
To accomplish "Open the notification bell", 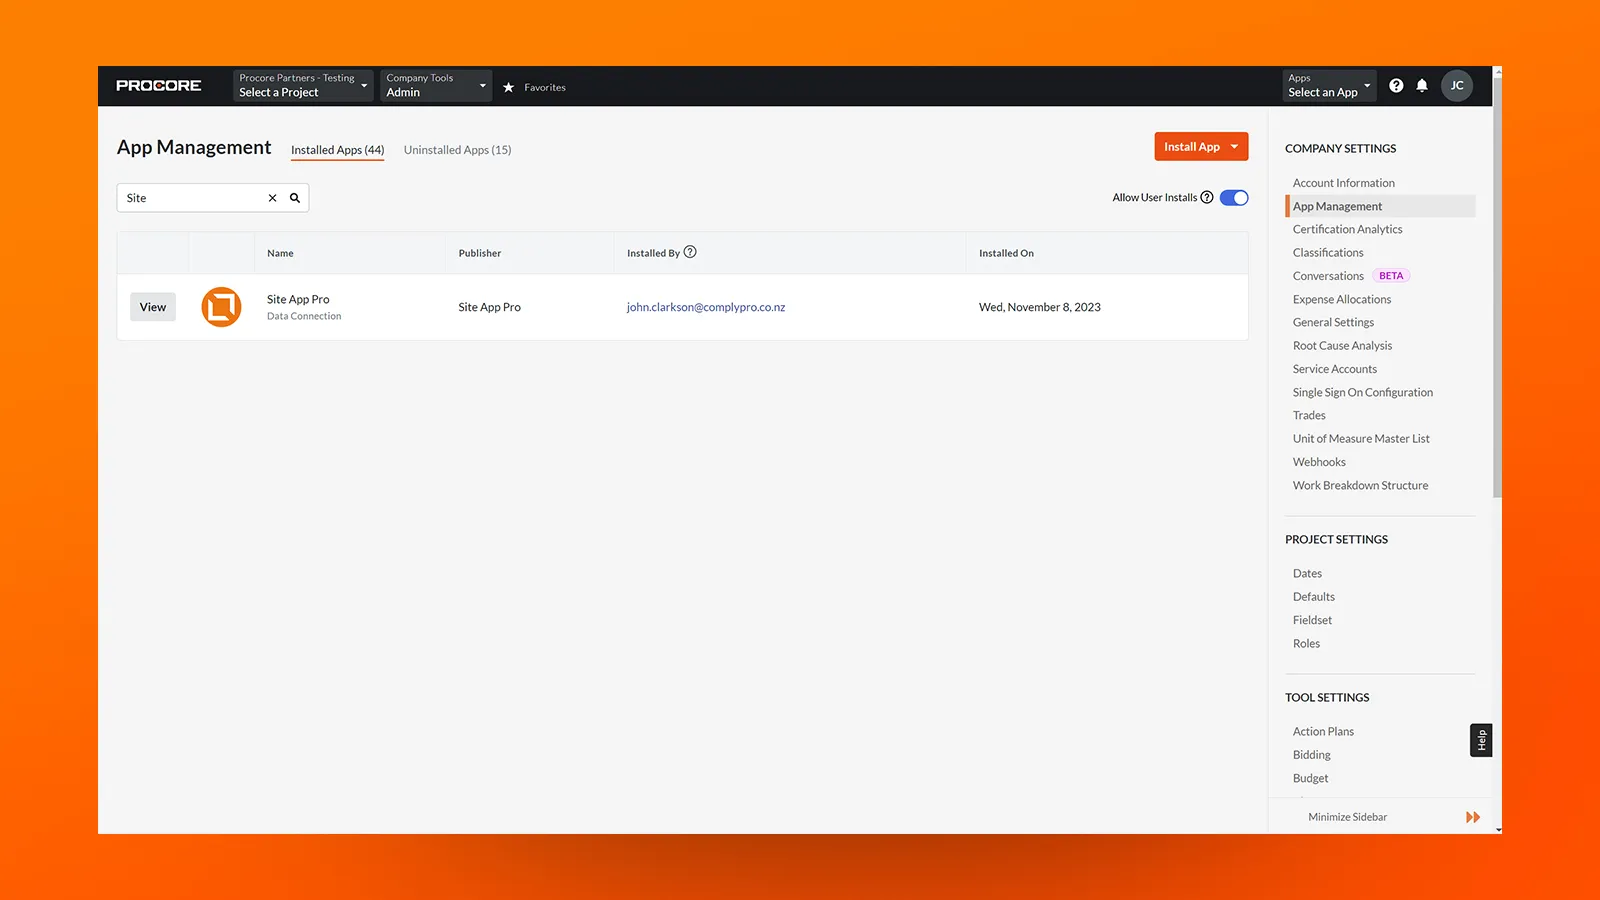I will (x=1422, y=85).
